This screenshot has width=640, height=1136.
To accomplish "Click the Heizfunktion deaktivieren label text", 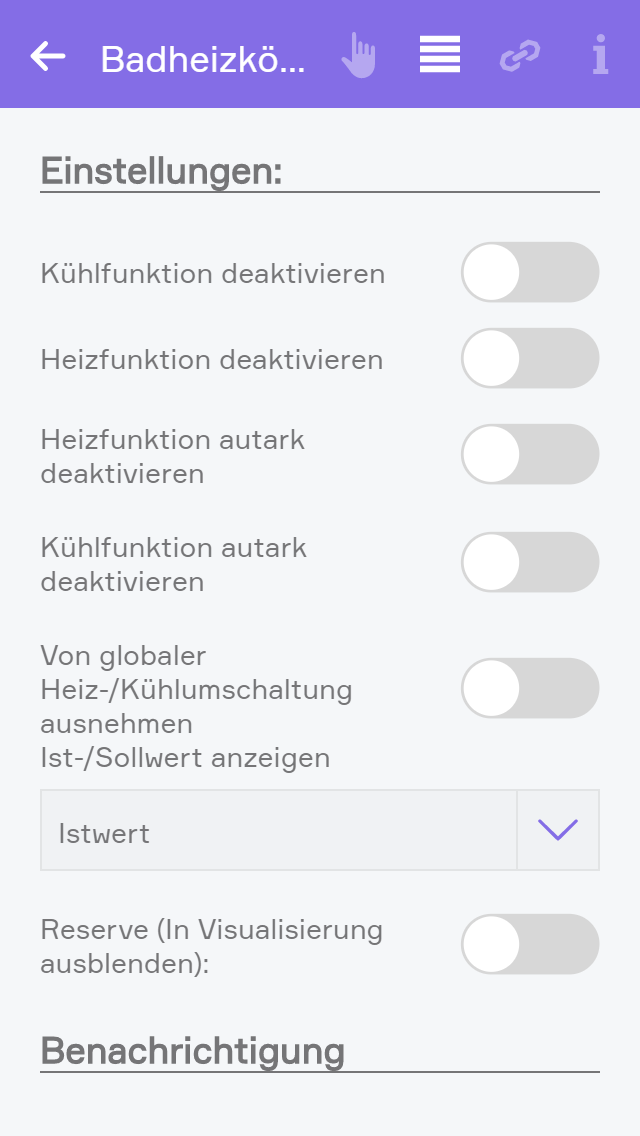I will [x=212, y=359].
